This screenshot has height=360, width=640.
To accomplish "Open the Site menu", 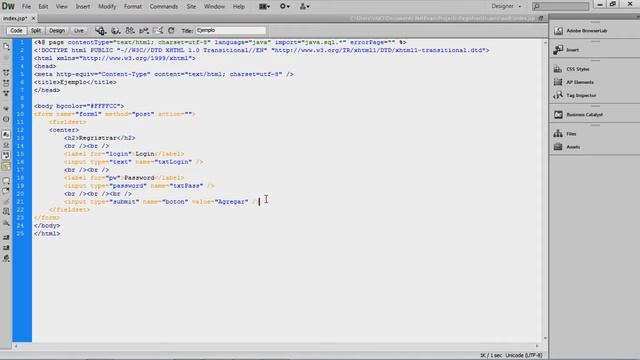I will [x=191, y=7].
